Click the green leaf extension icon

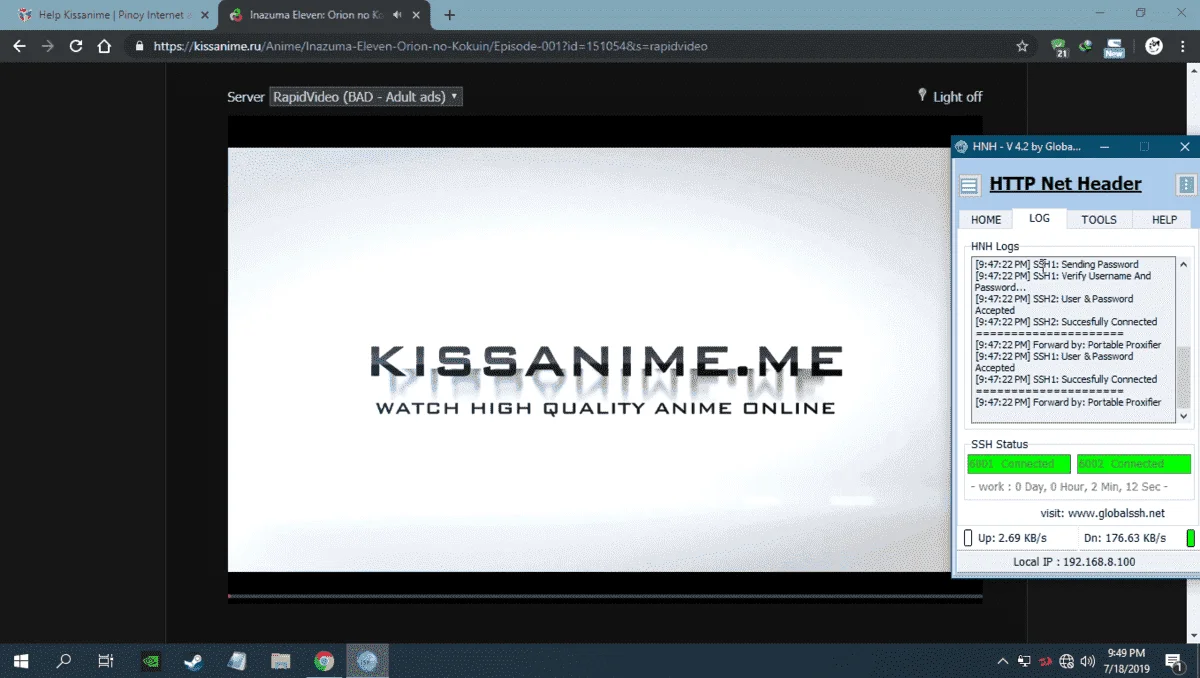pyautogui.click(x=1085, y=46)
